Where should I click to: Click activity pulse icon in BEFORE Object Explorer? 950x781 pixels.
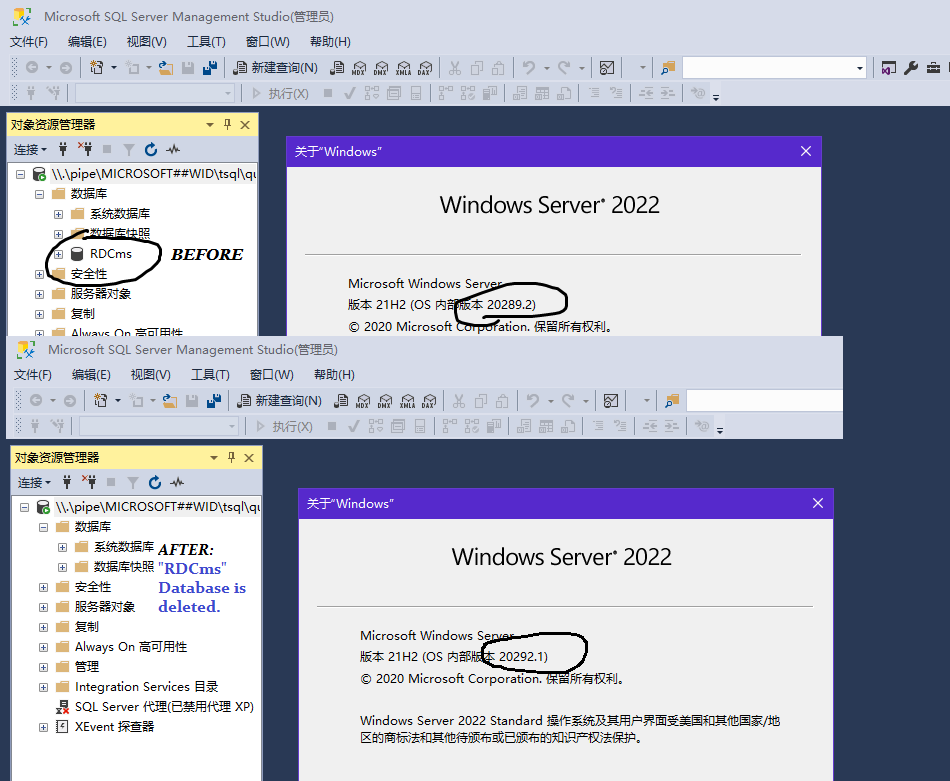click(173, 149)
